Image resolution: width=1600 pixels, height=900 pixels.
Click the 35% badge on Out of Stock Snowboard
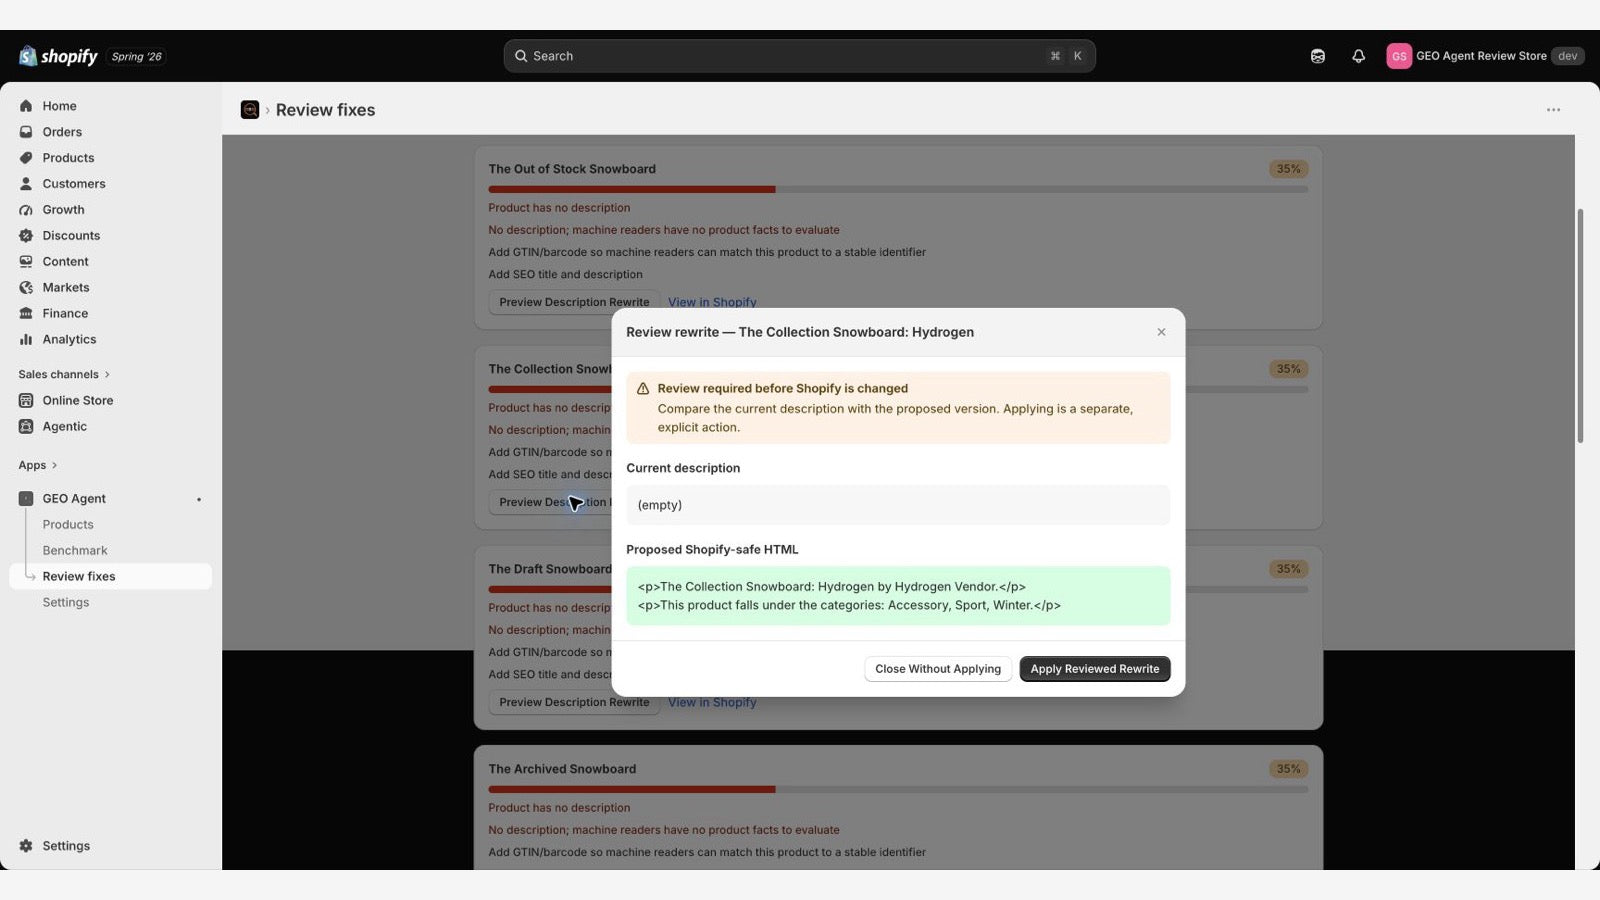click(1288, 169)
